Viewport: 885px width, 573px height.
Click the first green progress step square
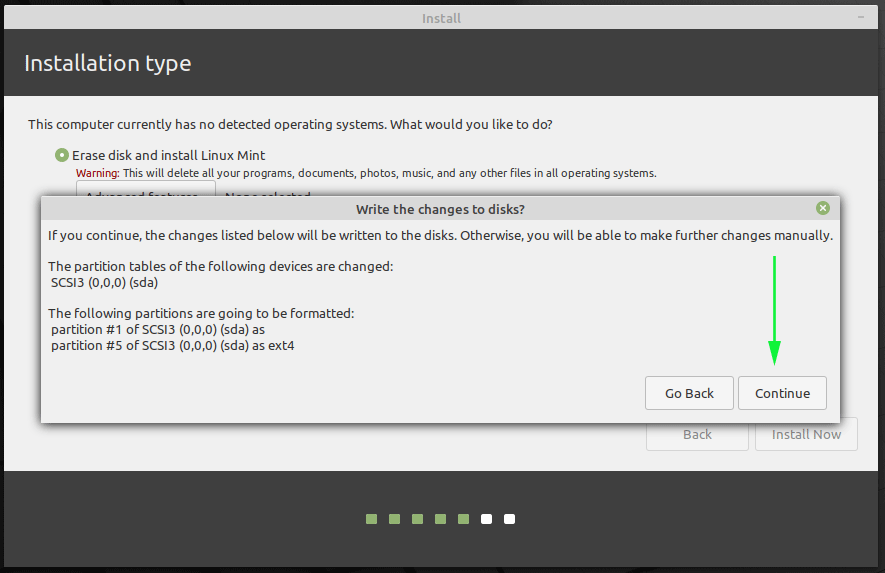371,519
